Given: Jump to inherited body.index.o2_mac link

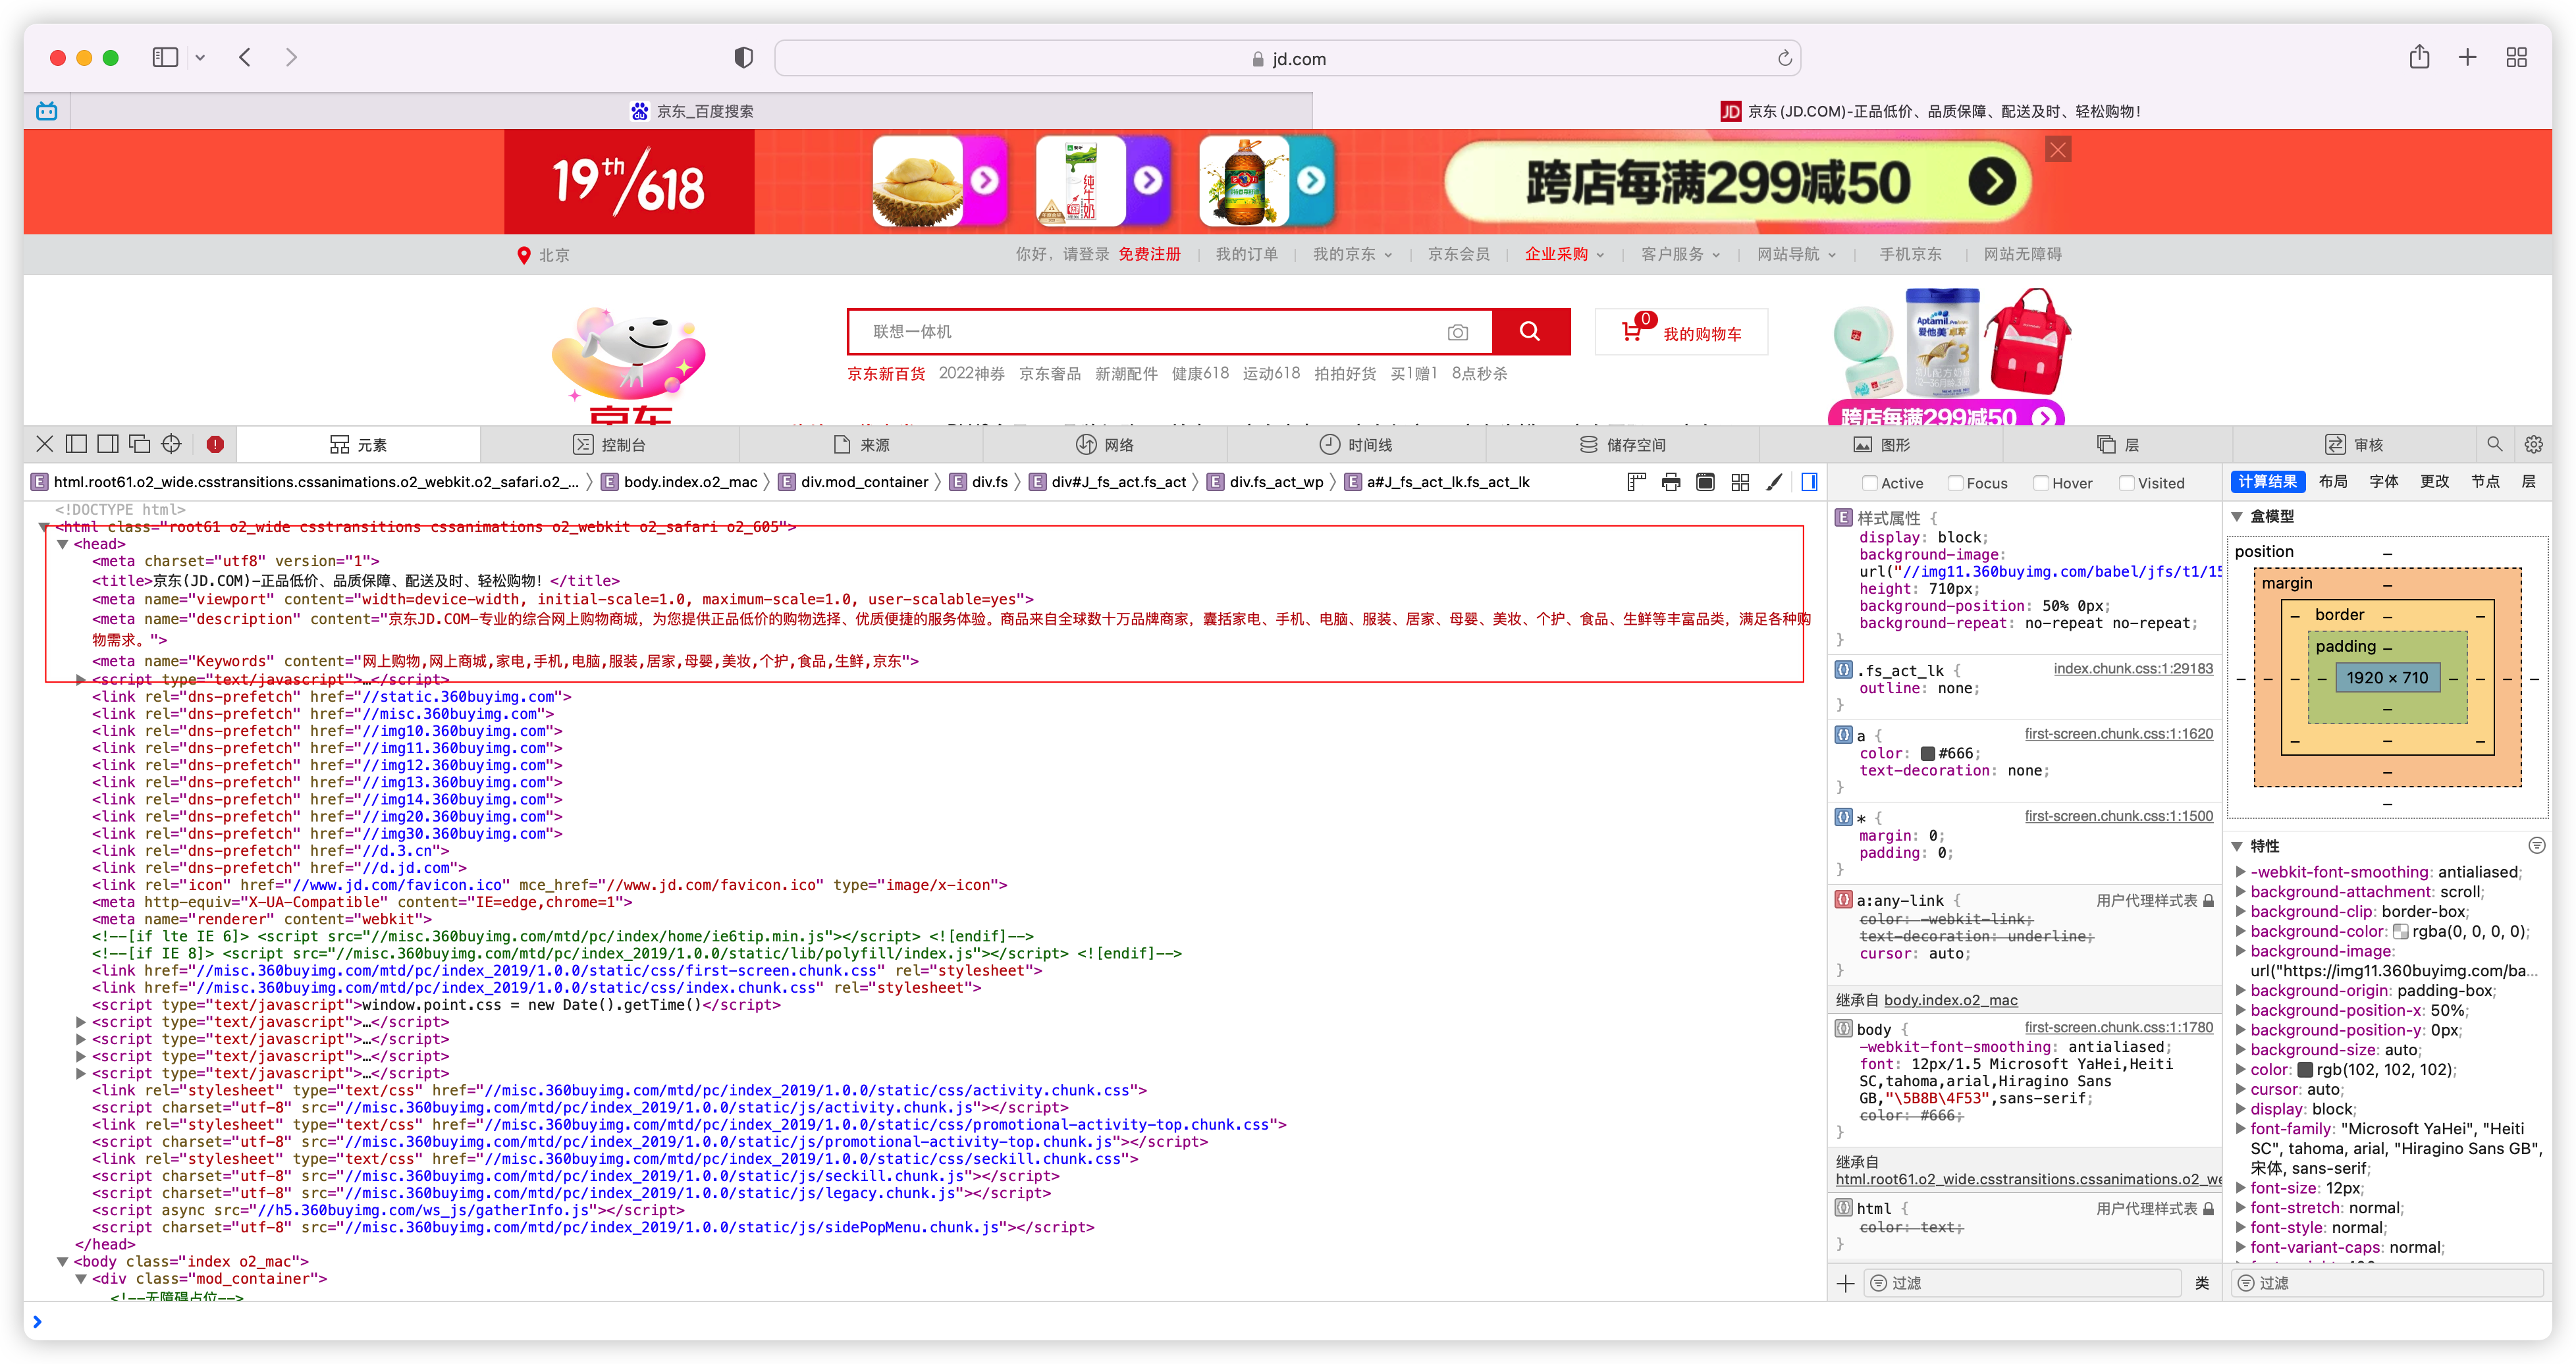Looking at the screenshot, I should coord(1950,1000).
